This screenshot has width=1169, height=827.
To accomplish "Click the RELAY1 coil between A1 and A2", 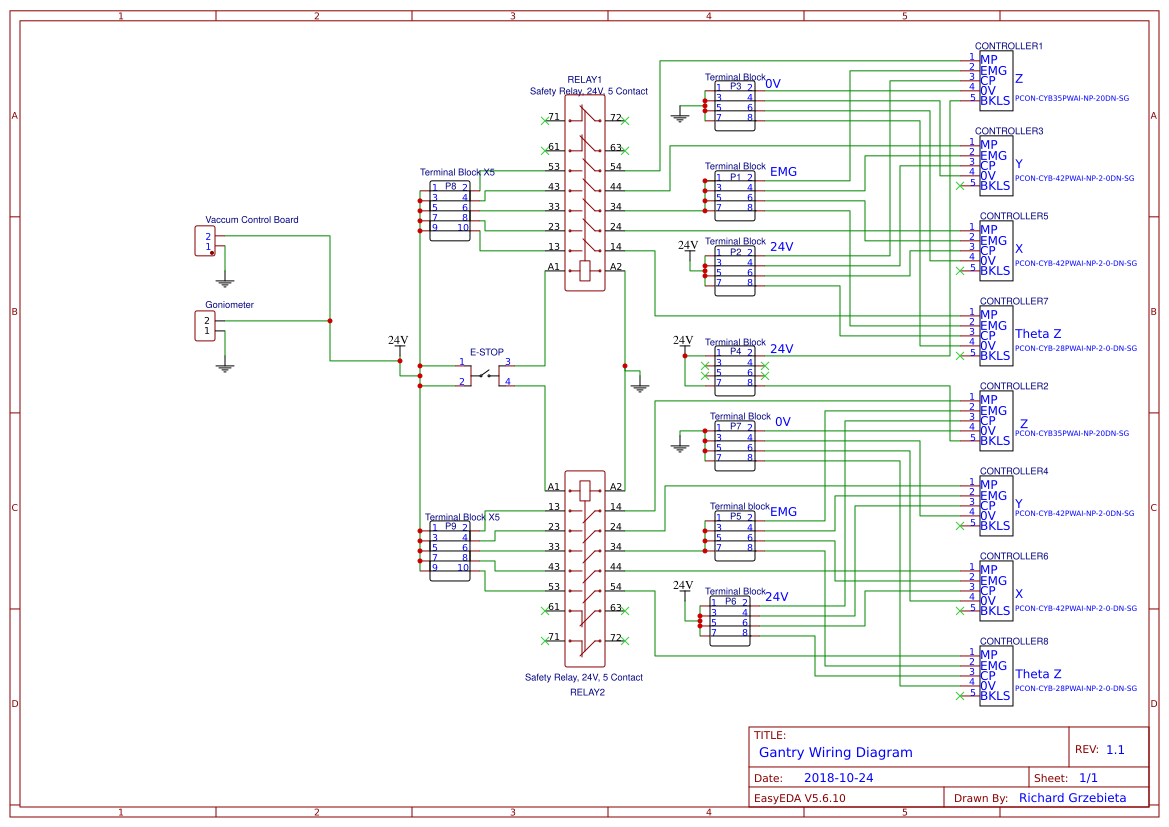I will pyautogui.click(x=583, y=269).
